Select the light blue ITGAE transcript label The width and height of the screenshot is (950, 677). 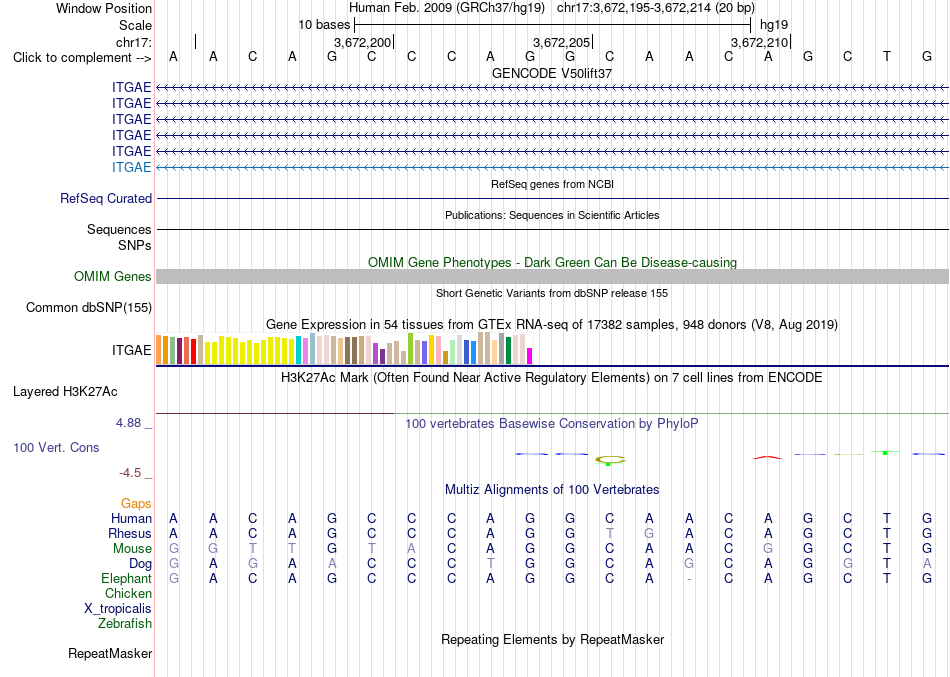(x=131, y=167)
